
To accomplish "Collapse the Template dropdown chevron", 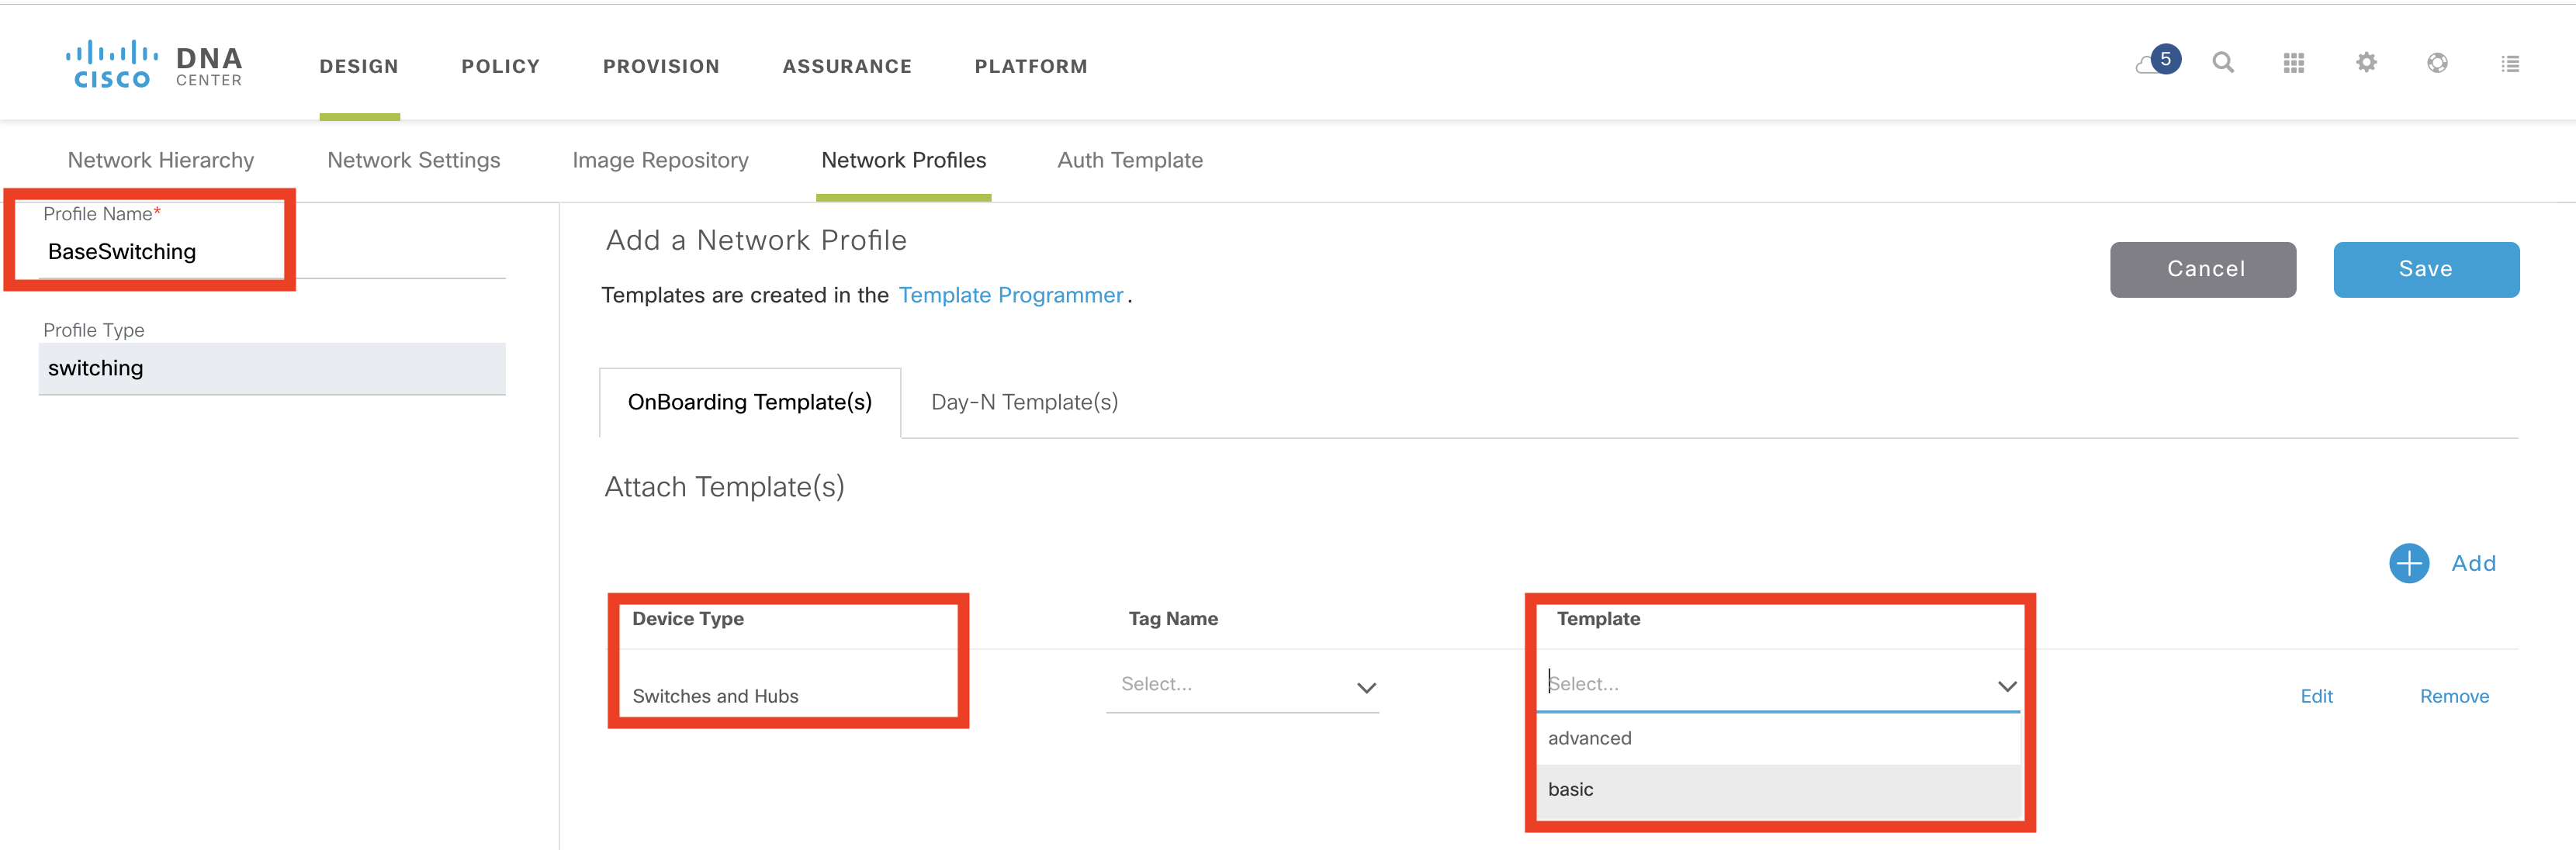I will pyautogui.click(x=2006, y=686).
